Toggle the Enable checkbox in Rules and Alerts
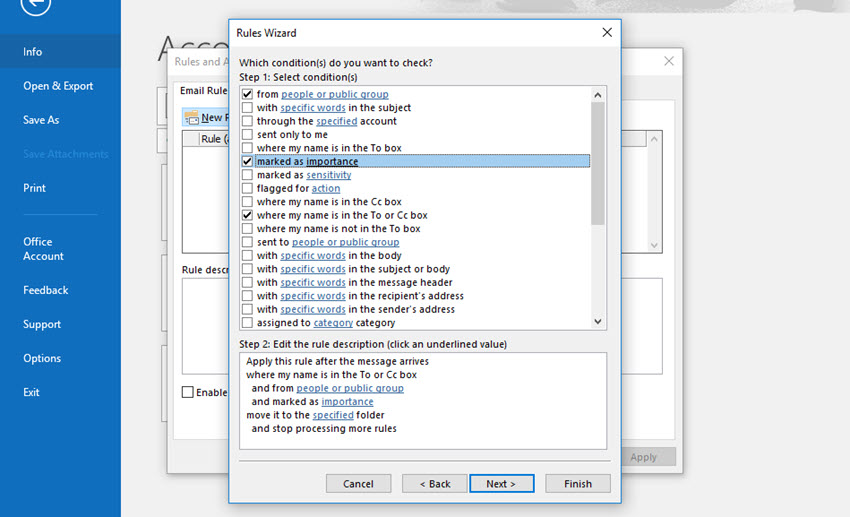The width and height of the screenshot is (850, 517). 188,392
